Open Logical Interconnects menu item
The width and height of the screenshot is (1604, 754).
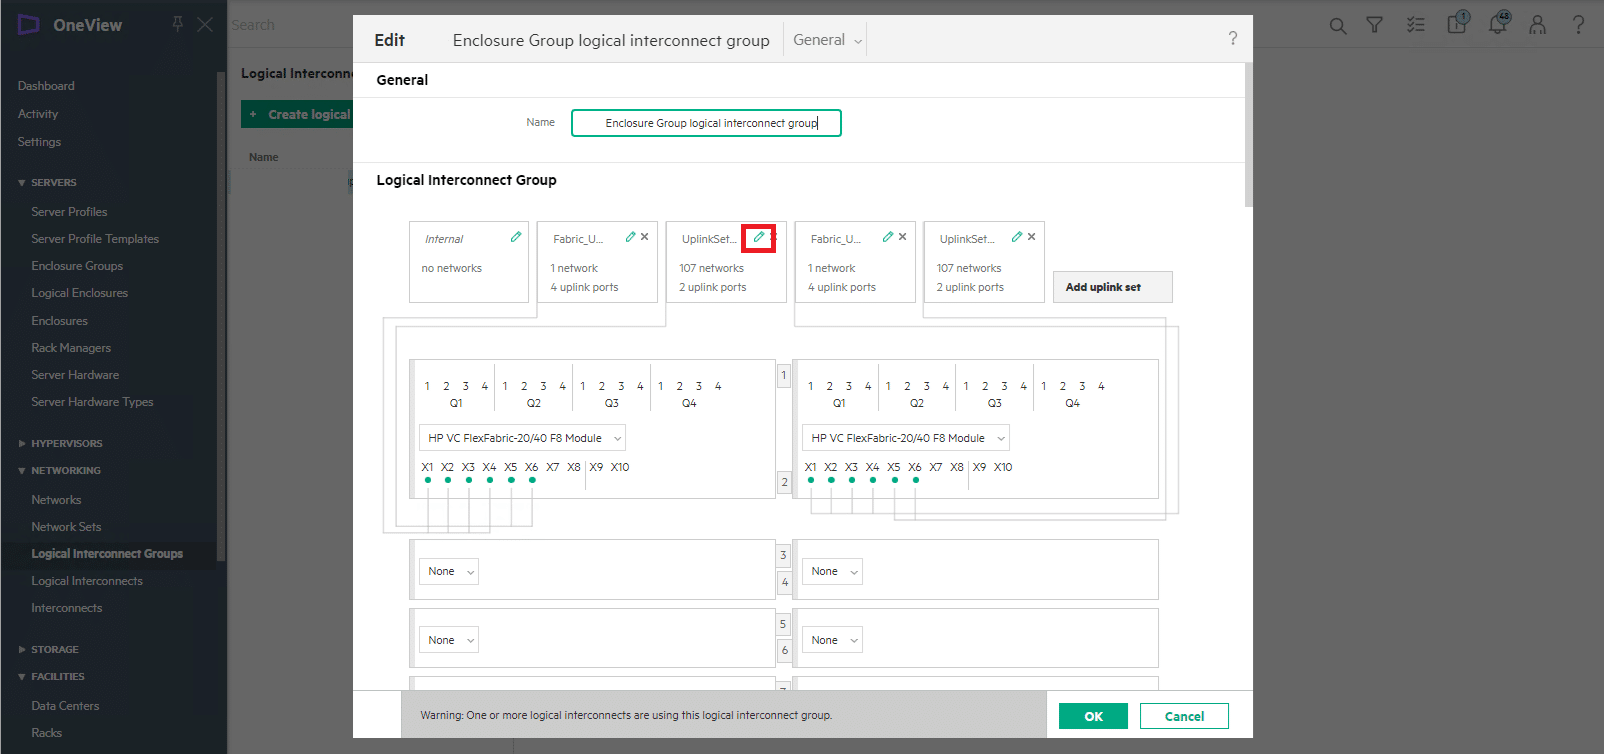pos(87,581)
